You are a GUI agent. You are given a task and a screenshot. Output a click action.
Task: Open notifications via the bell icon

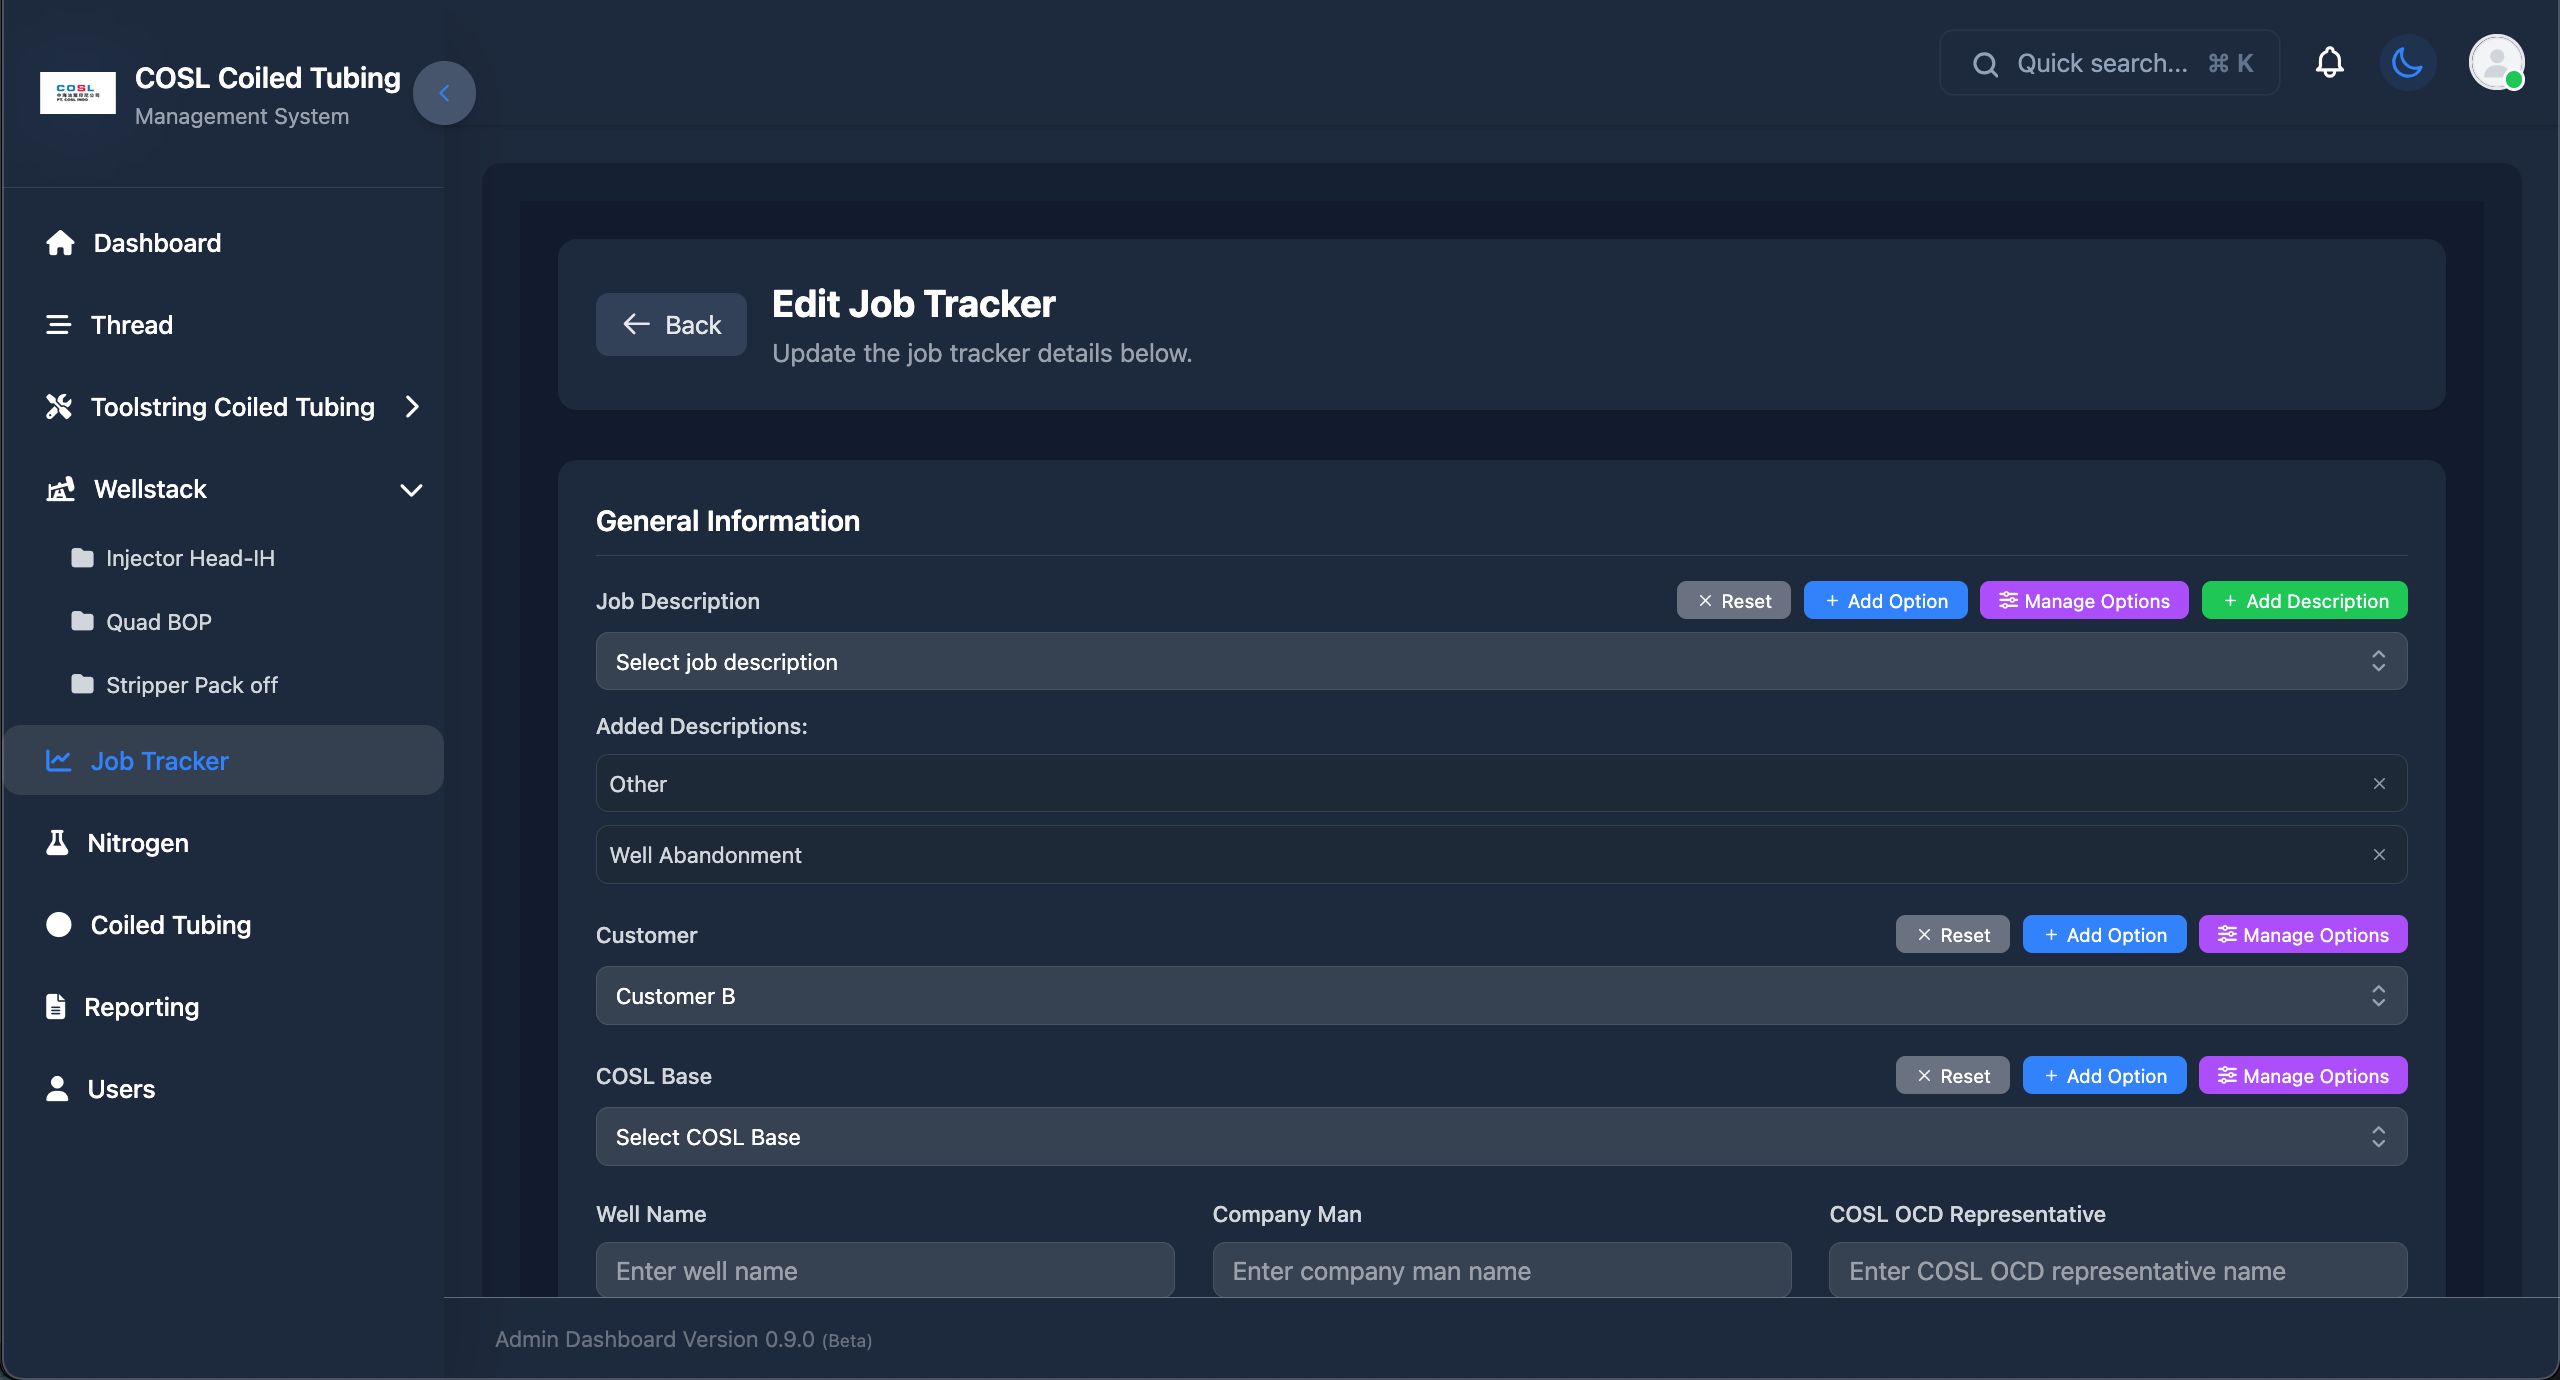tap(2329, 62)
